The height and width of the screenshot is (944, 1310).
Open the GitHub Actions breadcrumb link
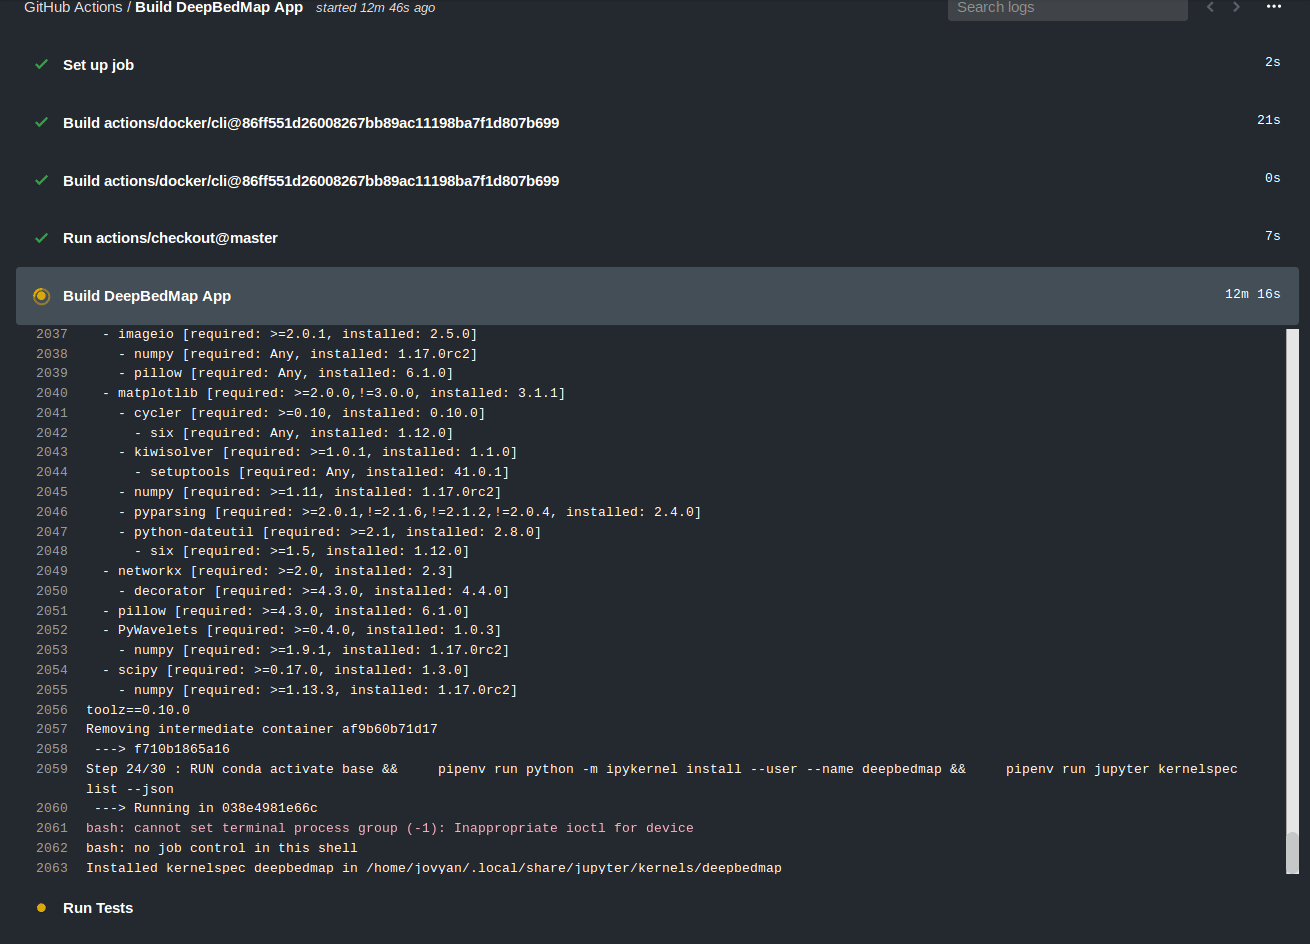pyautogui.click(x=73, y=7)
